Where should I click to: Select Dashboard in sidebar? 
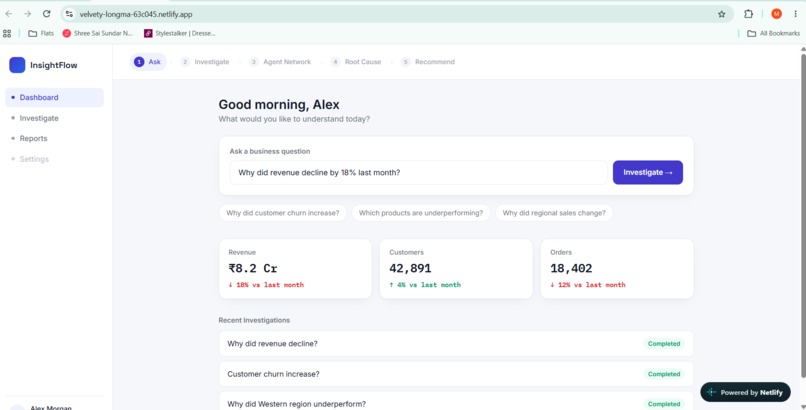point(54,97)
